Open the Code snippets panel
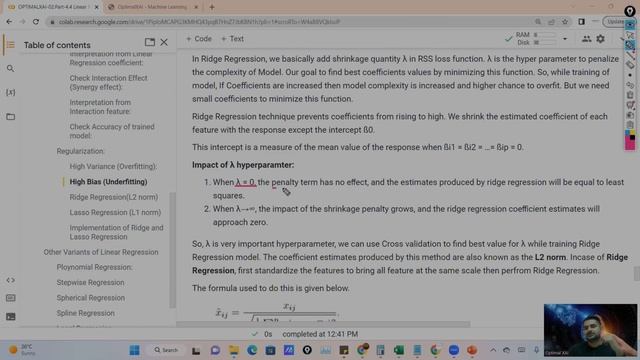Viewport: 640px width, 360px height. click(x=11, y=280)
